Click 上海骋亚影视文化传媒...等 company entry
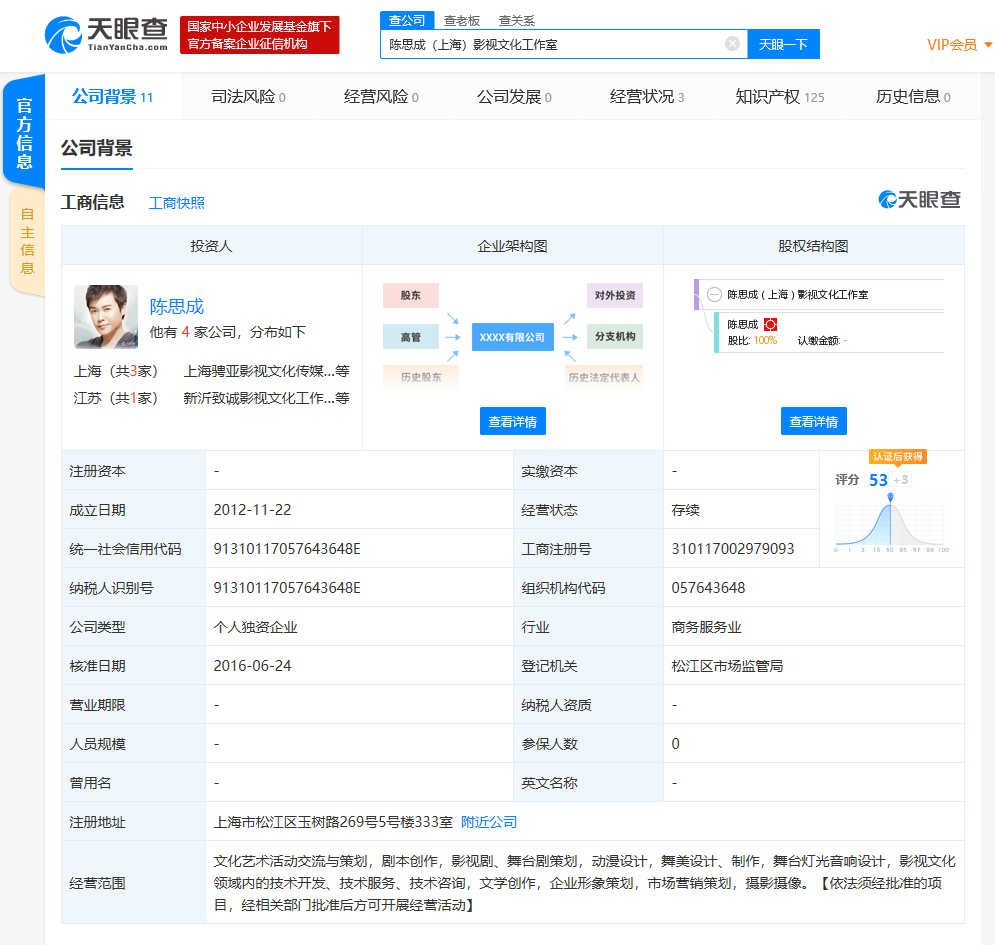Screen dimensions: 995x945 click(x=267, y=371)
